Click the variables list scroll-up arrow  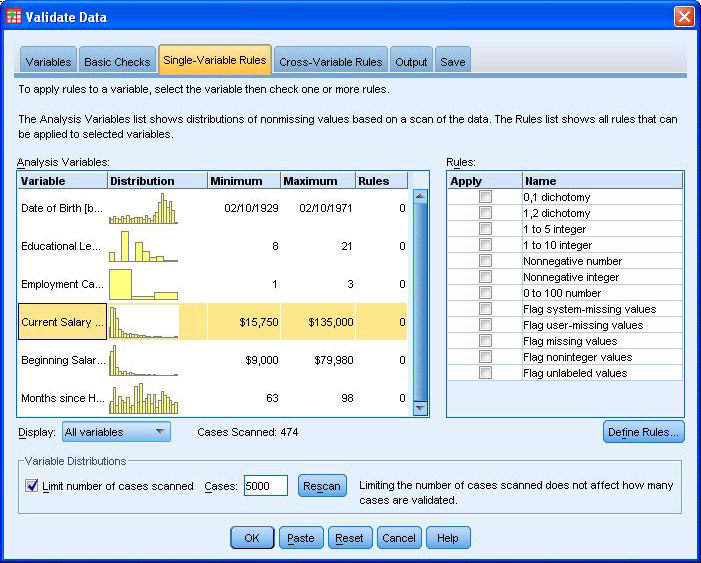tap(420, 196)
